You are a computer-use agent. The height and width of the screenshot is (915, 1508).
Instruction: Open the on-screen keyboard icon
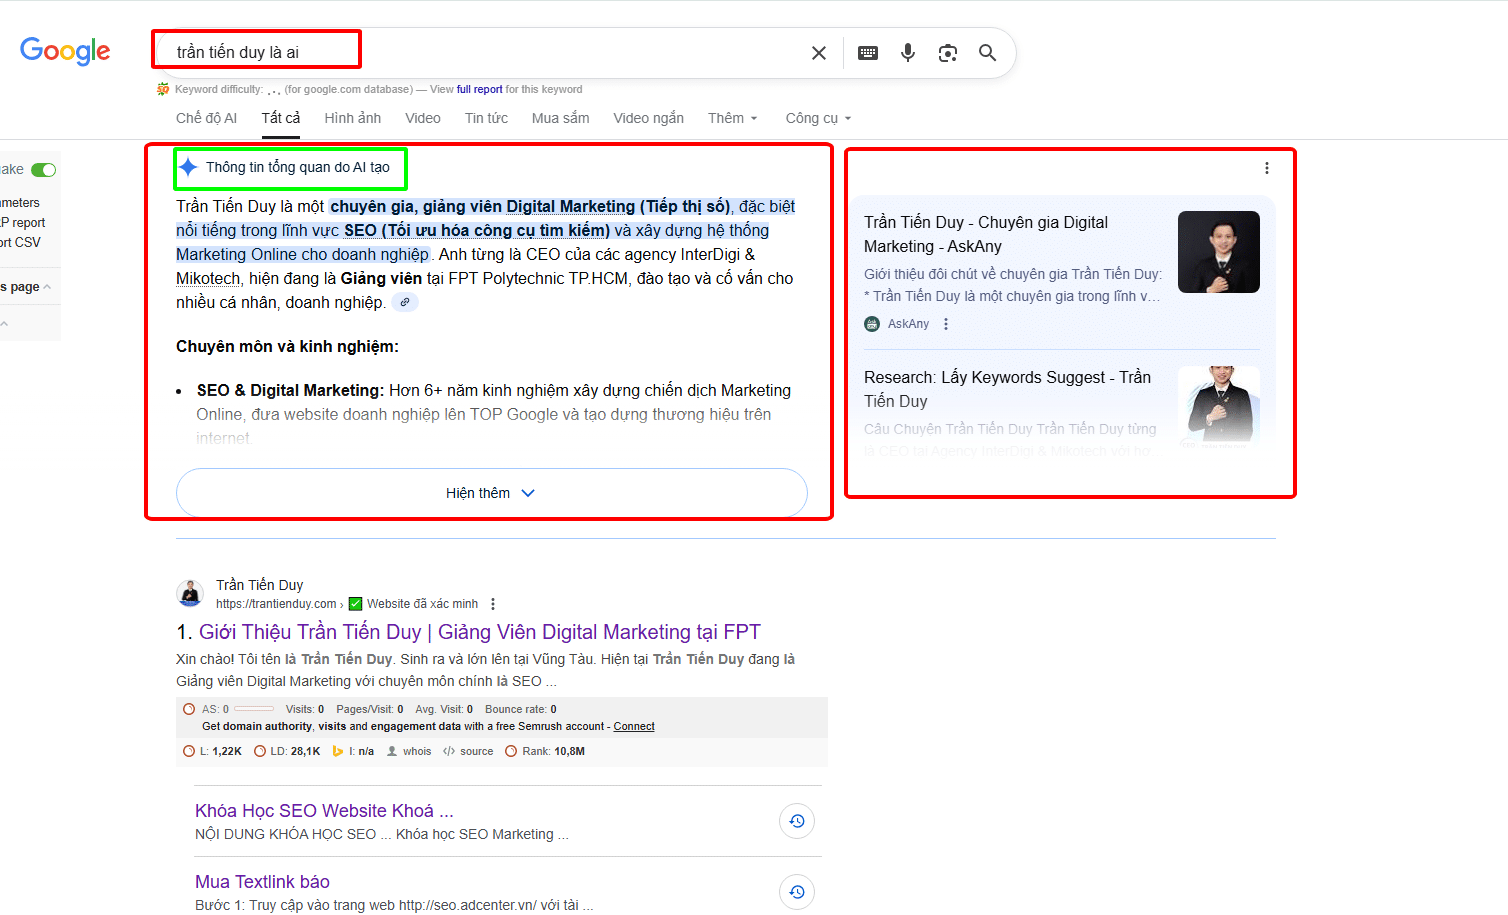click(x=867, y=52)
